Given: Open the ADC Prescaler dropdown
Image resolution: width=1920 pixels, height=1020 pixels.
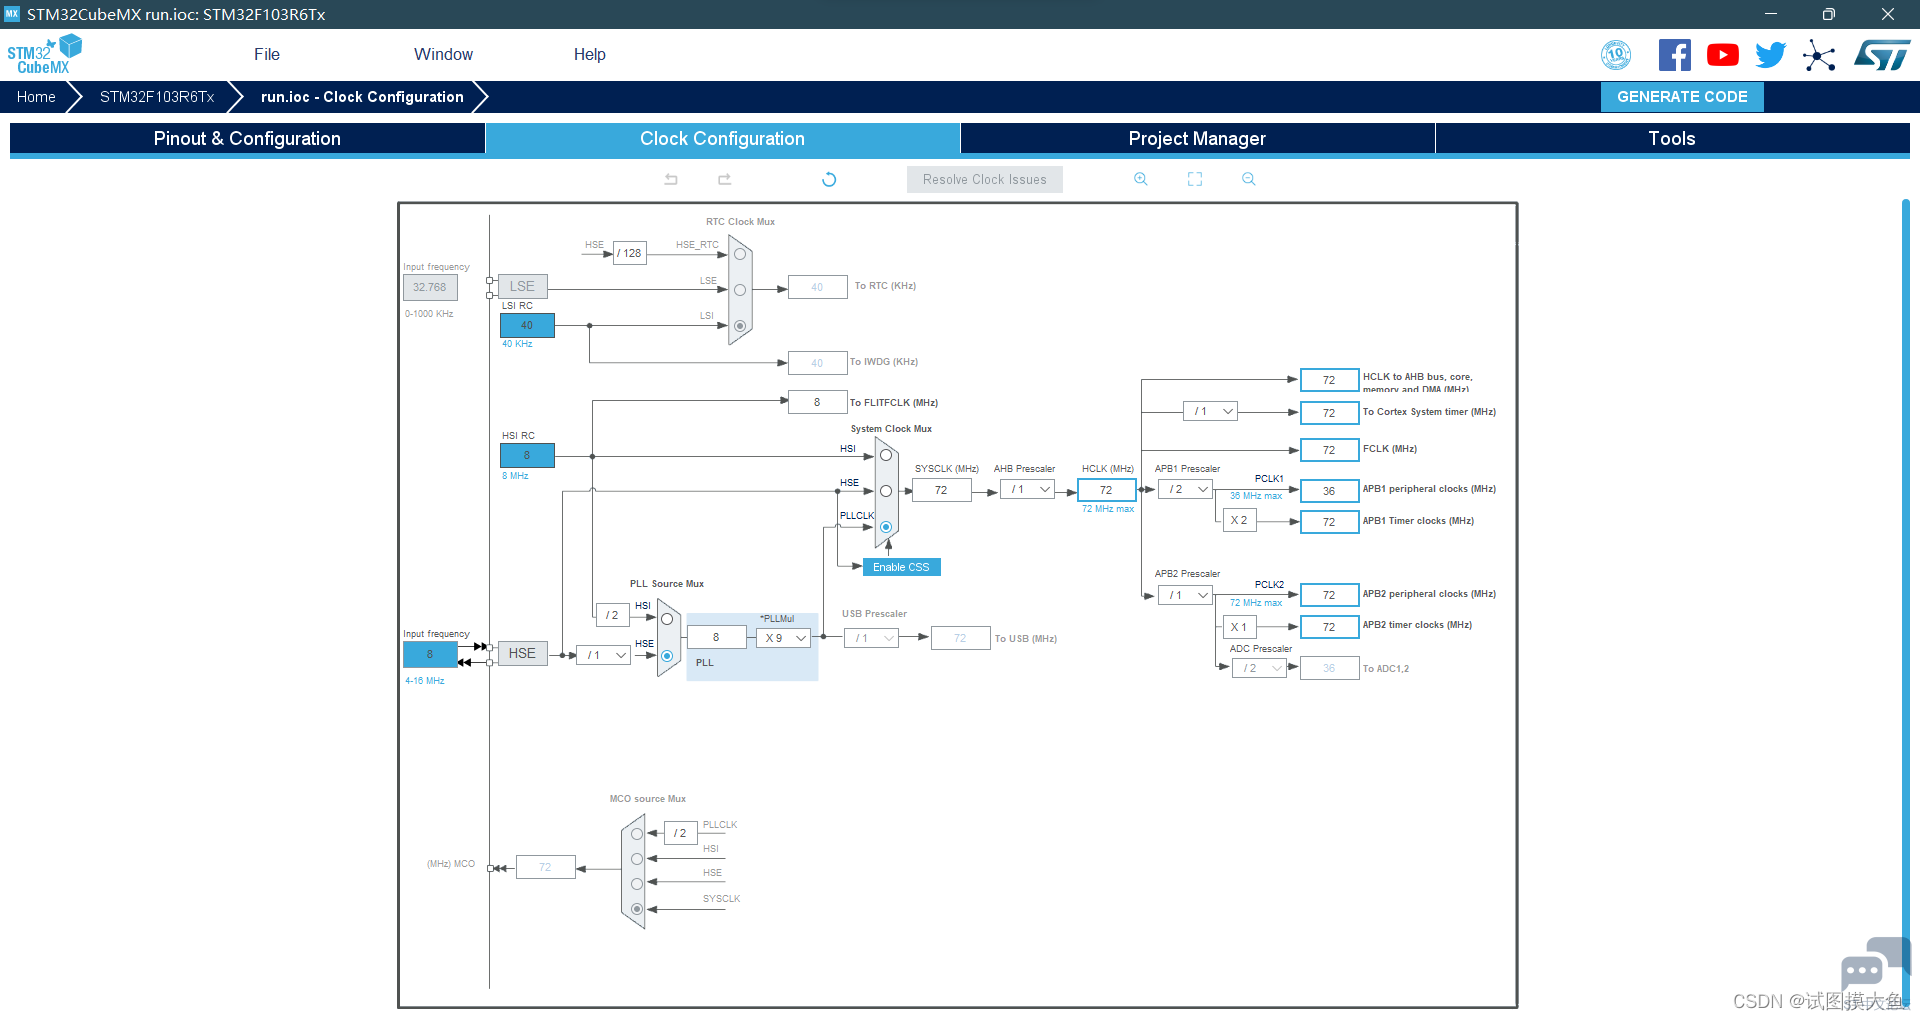Looking at the screenshot, I should [1259, 668].
